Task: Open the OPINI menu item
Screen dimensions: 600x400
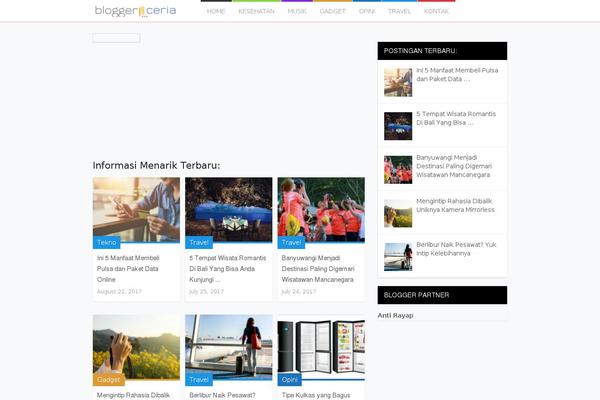Action: point(367,11)
